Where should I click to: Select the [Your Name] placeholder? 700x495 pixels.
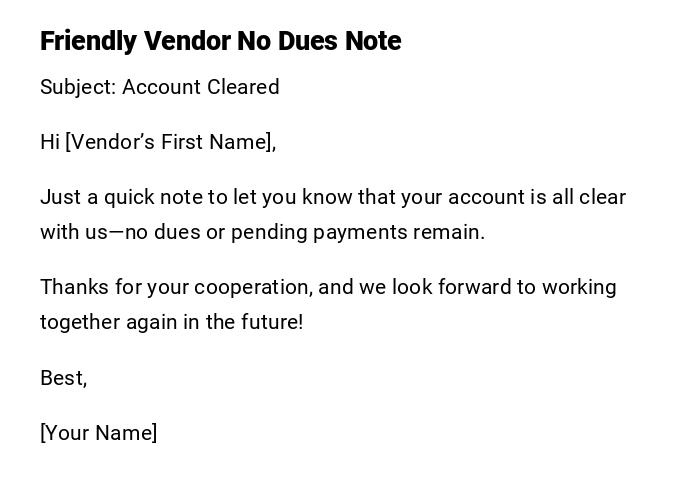click(x=98, y=433)
